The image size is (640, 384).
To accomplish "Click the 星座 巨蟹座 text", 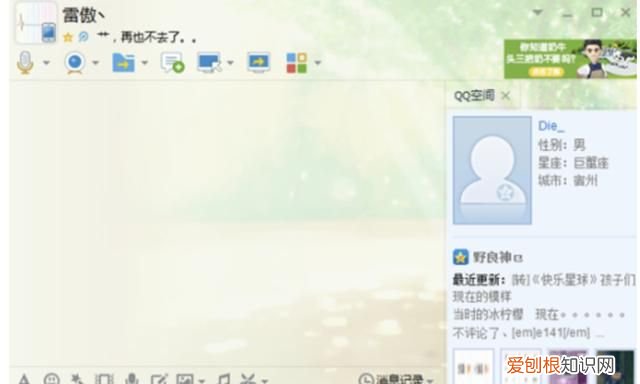I will (x=573, y=163).
